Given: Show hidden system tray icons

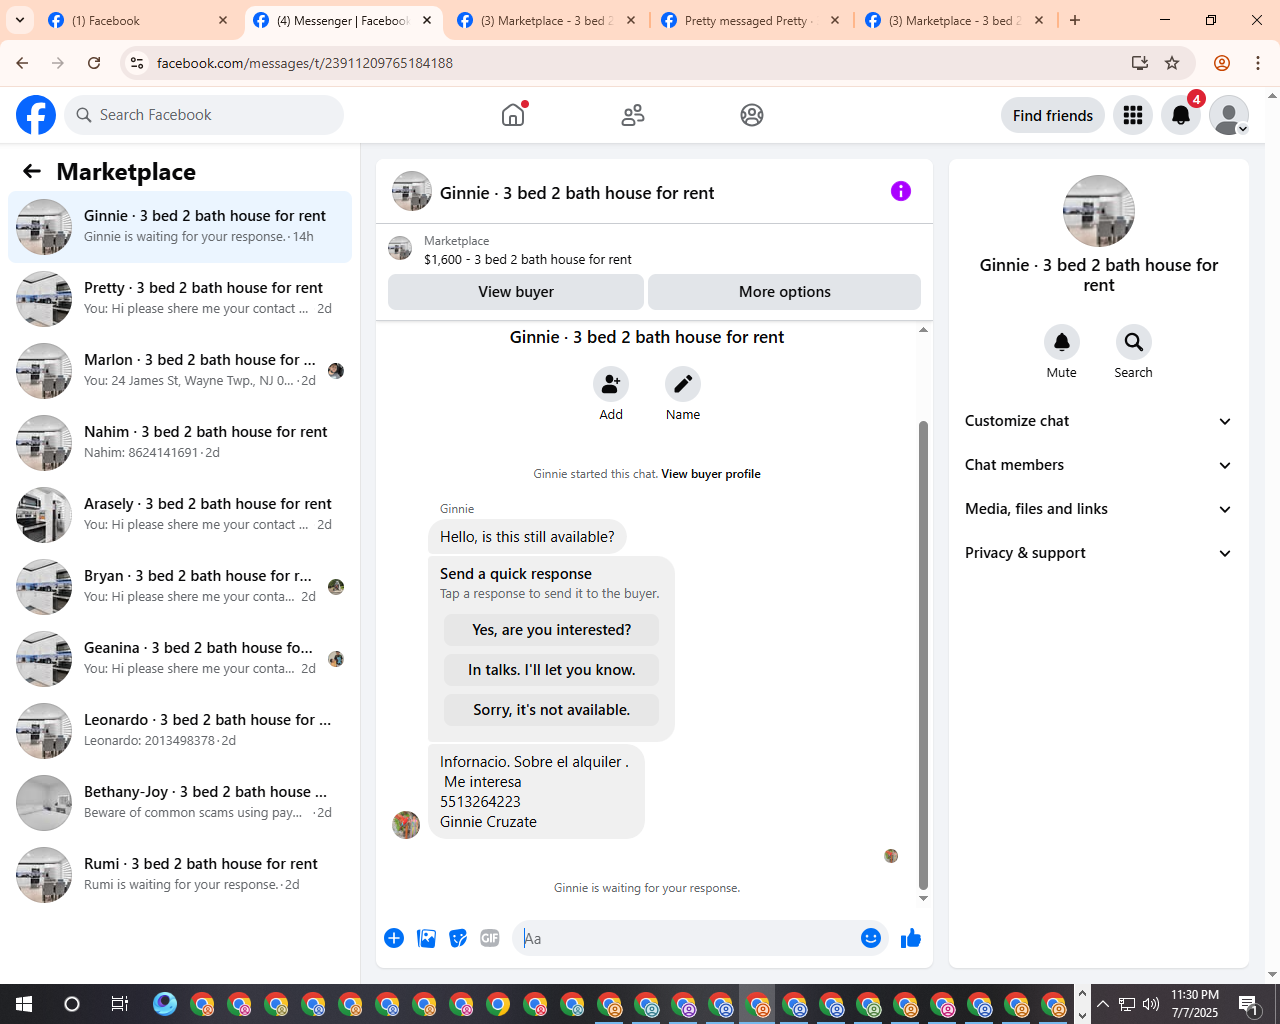Looking at the screenshot, I should [1103, 1004].
